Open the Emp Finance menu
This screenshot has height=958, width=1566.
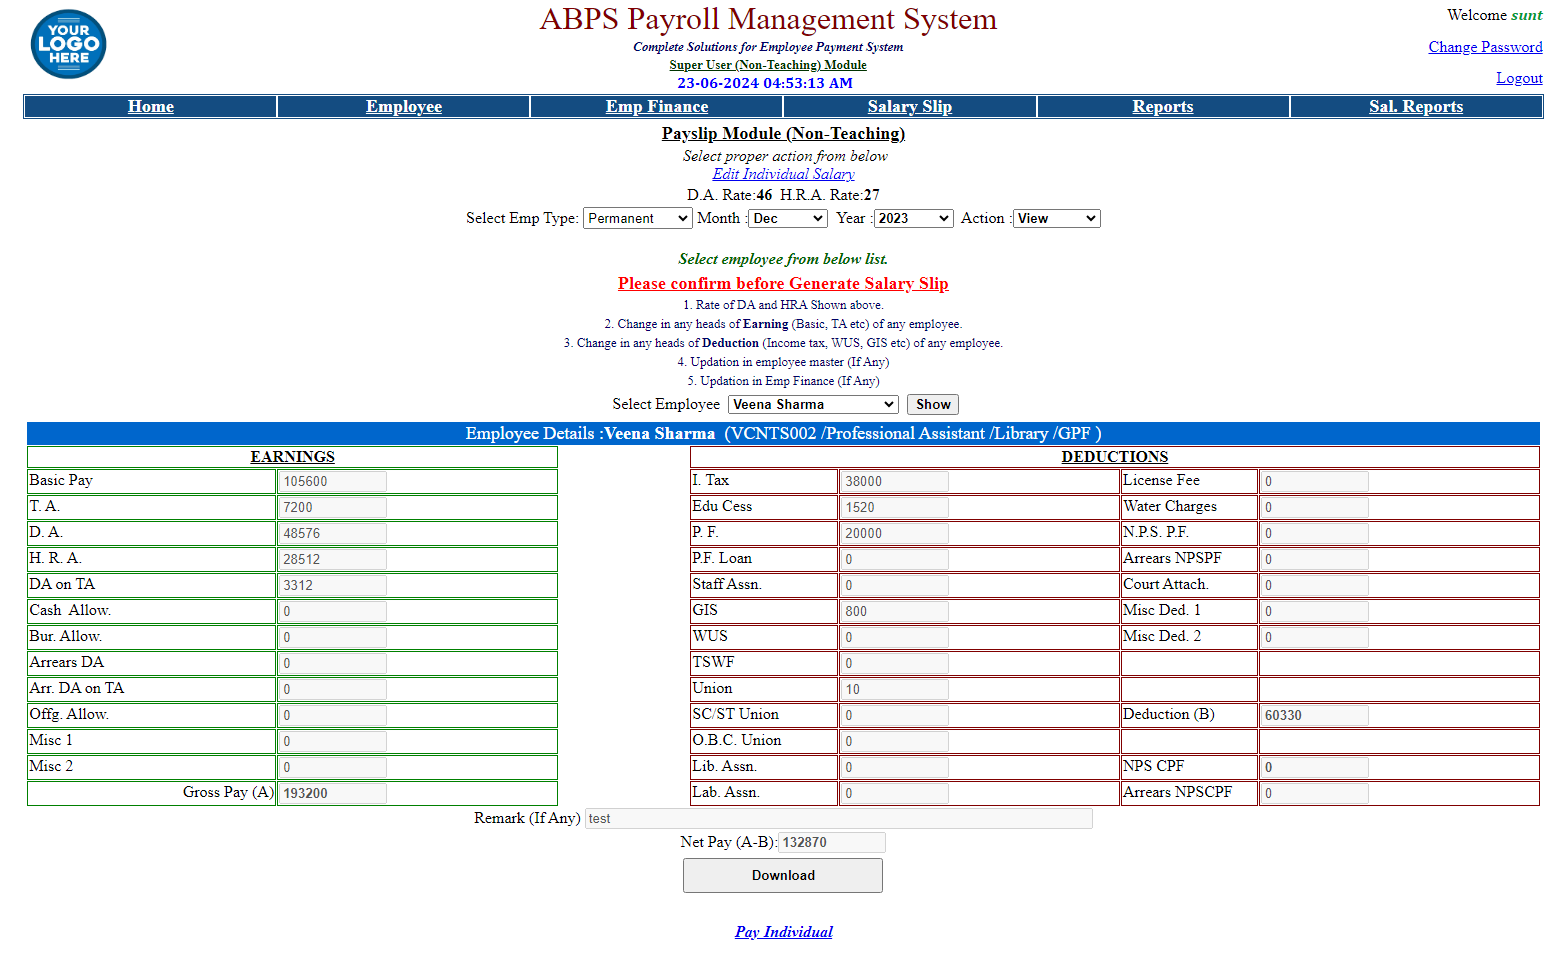657,107
